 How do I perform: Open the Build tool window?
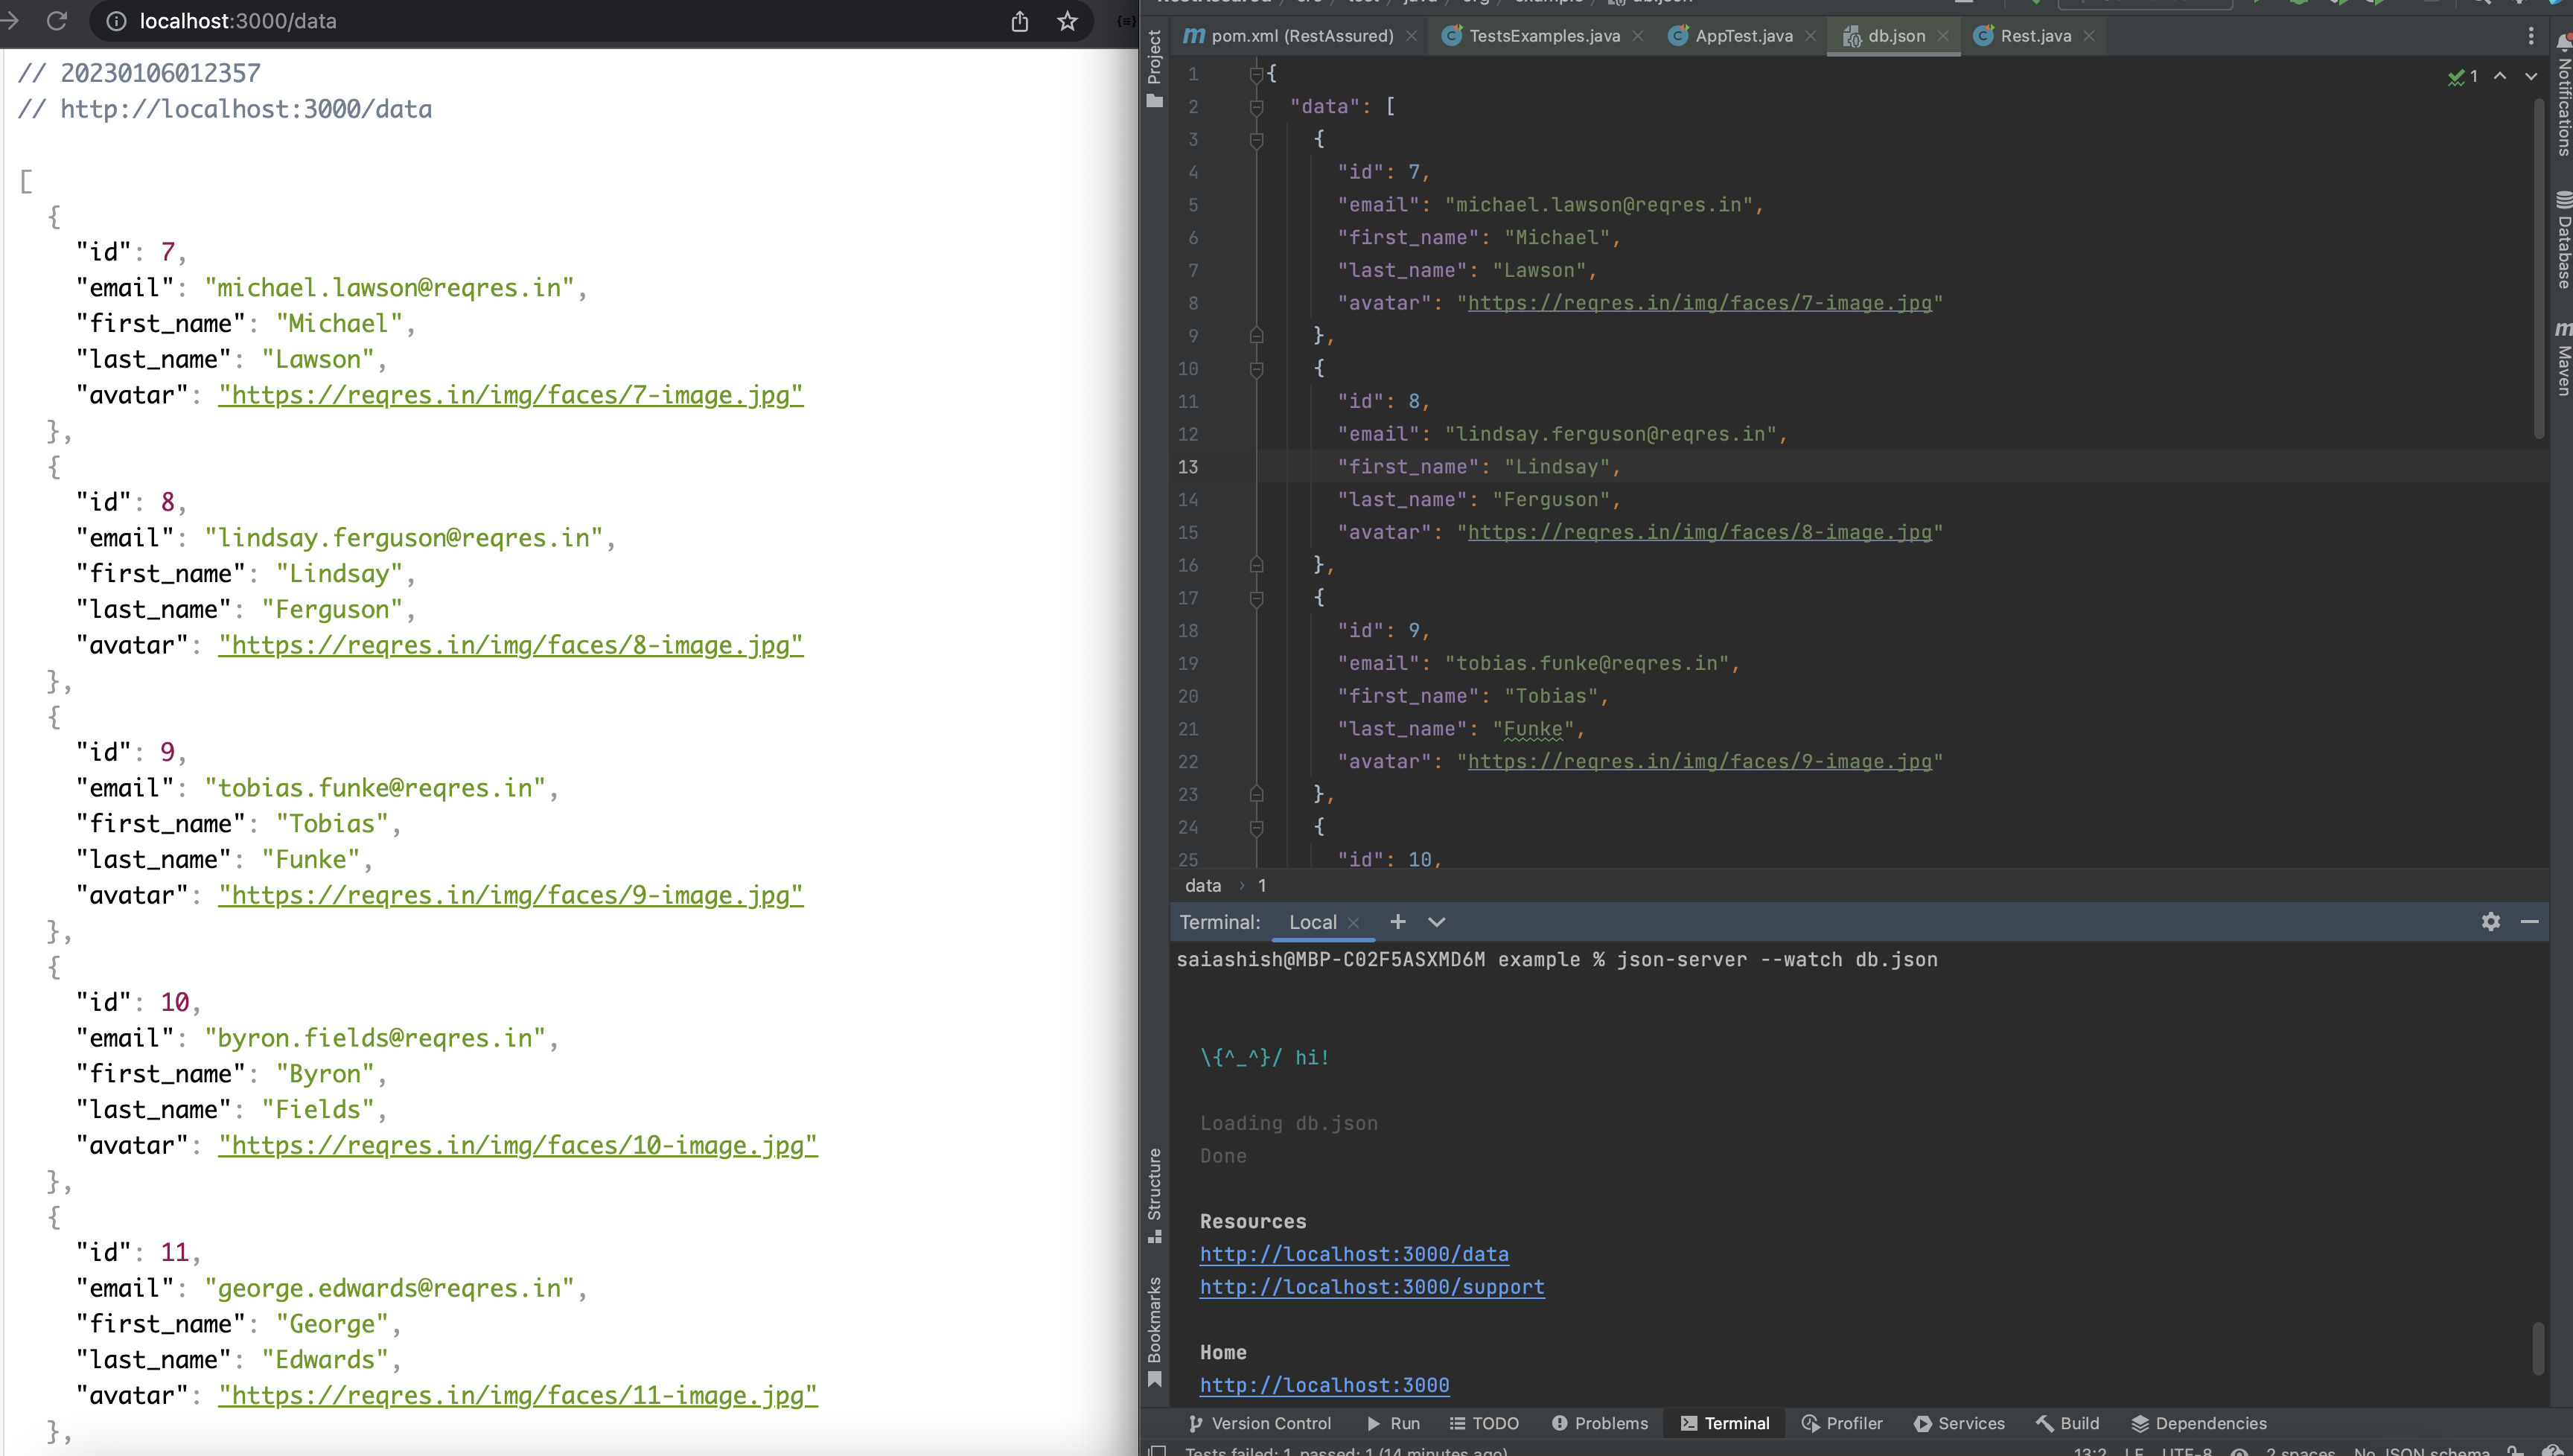tap(2068, 1423)
